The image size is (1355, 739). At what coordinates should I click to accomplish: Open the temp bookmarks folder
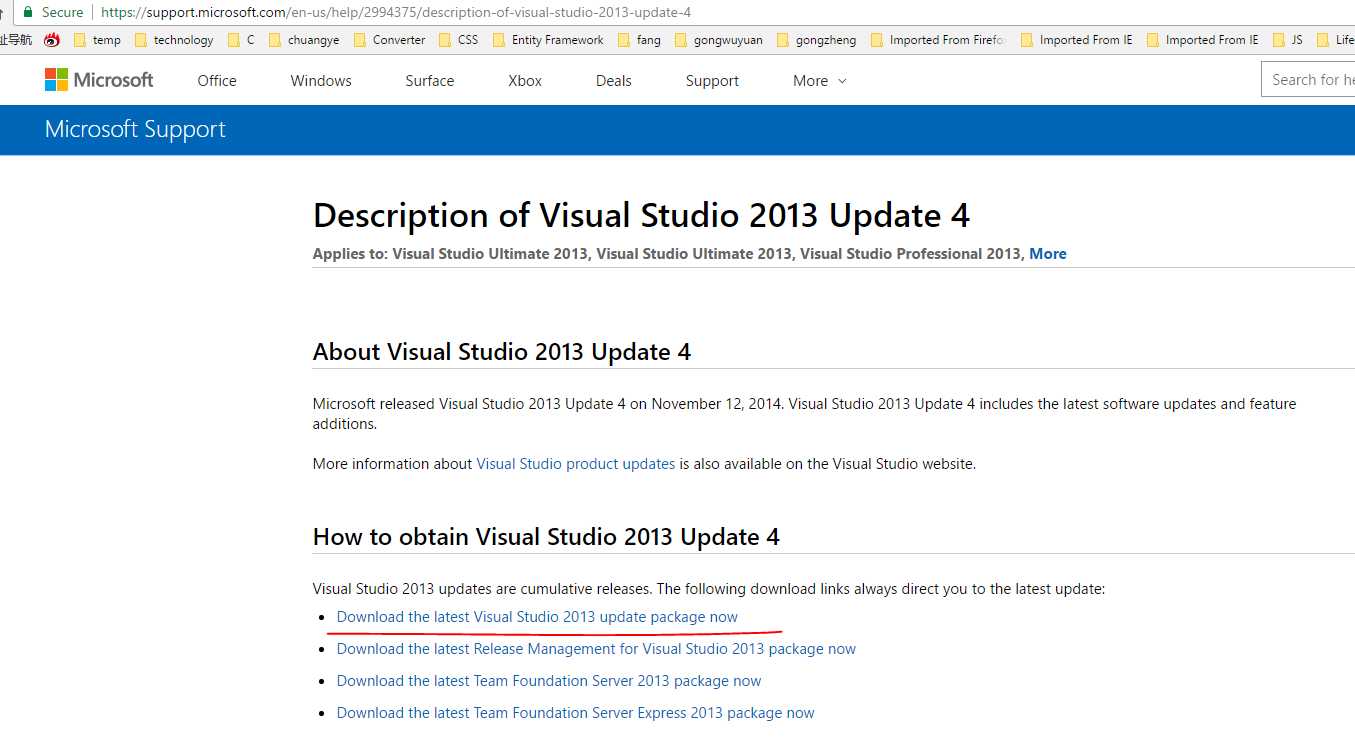(97, 40)
